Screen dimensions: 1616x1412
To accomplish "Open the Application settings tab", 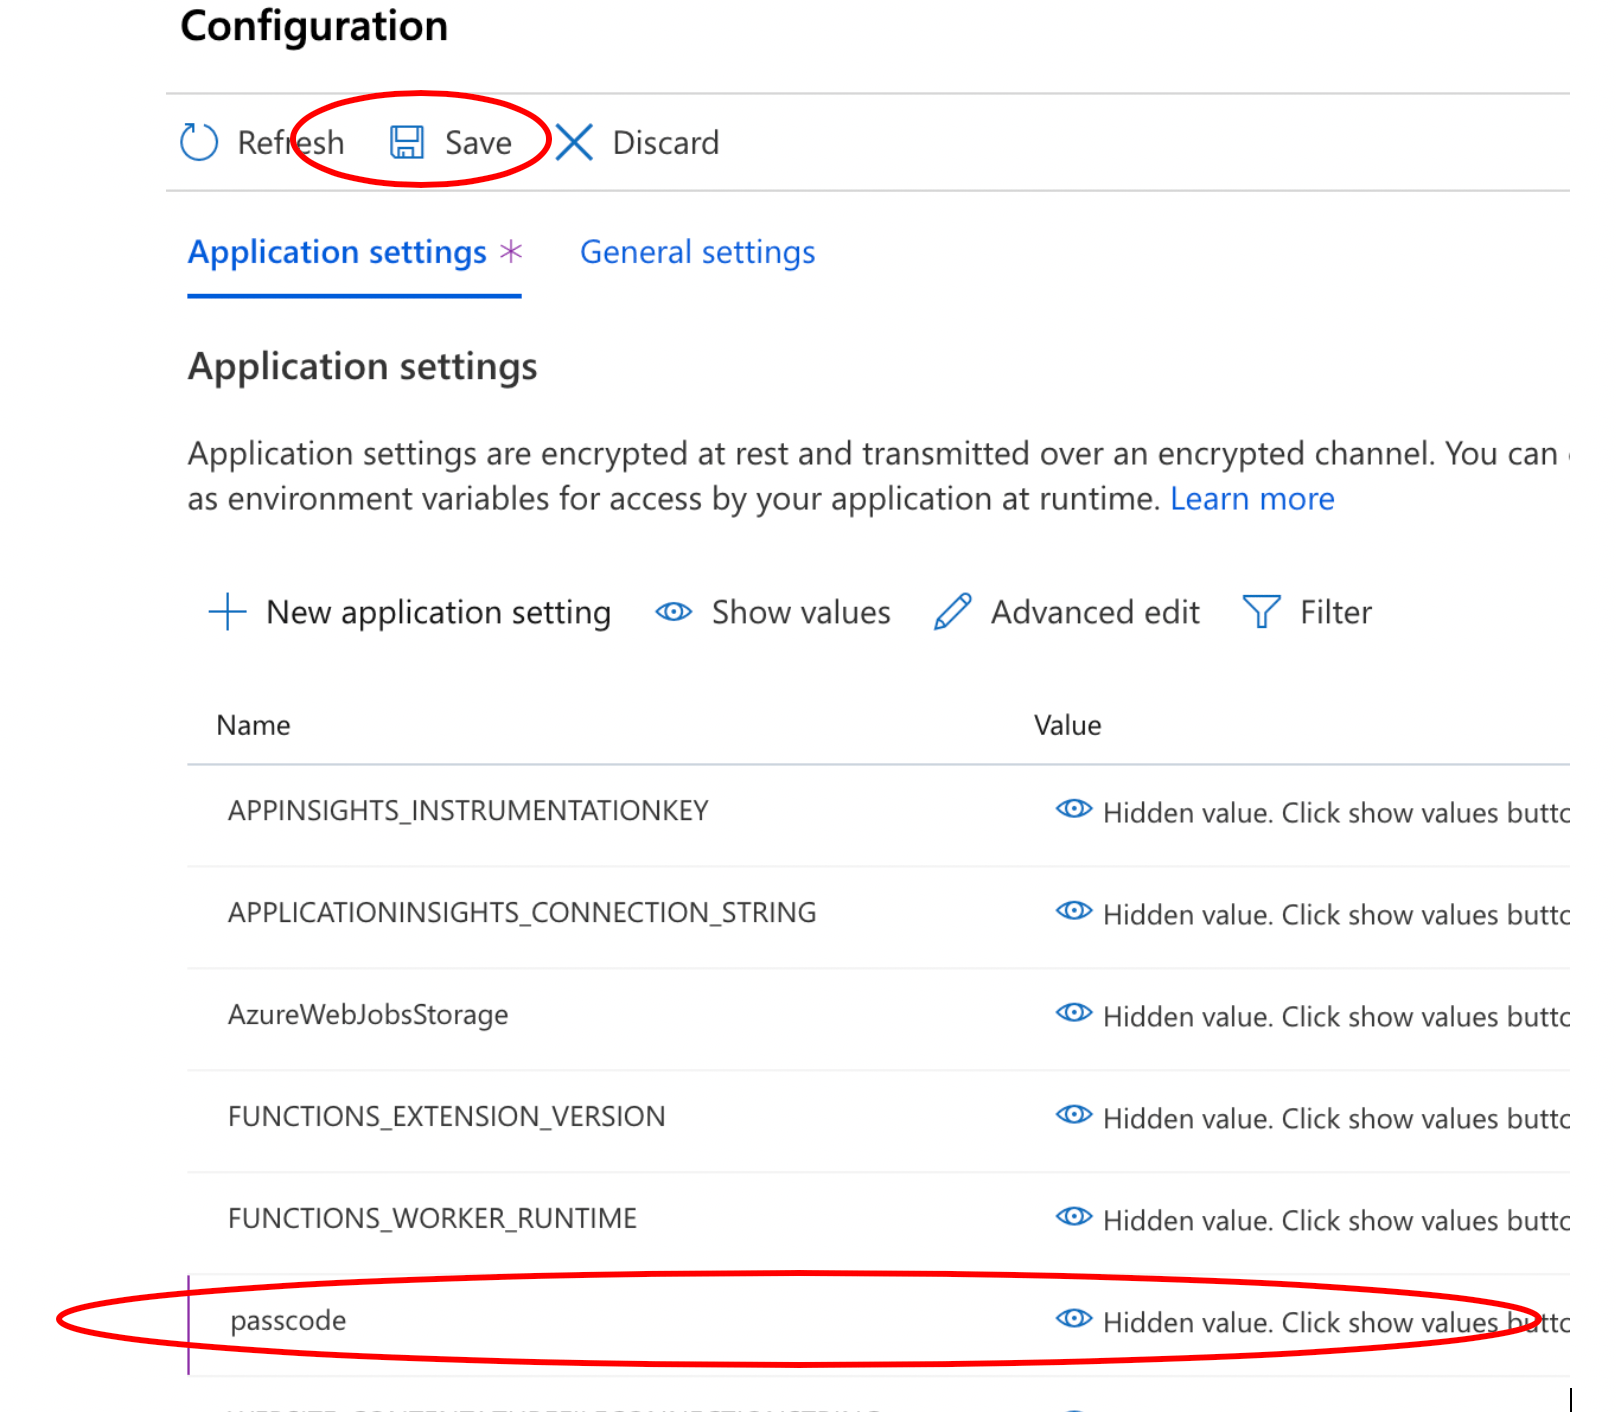I will pyautogui.click(x=336, y=252).
